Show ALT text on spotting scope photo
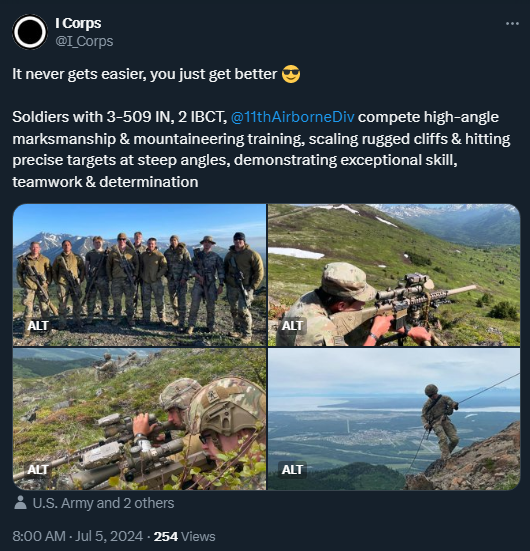Screen dimensions: 530x551 click(x=38, y=469)
